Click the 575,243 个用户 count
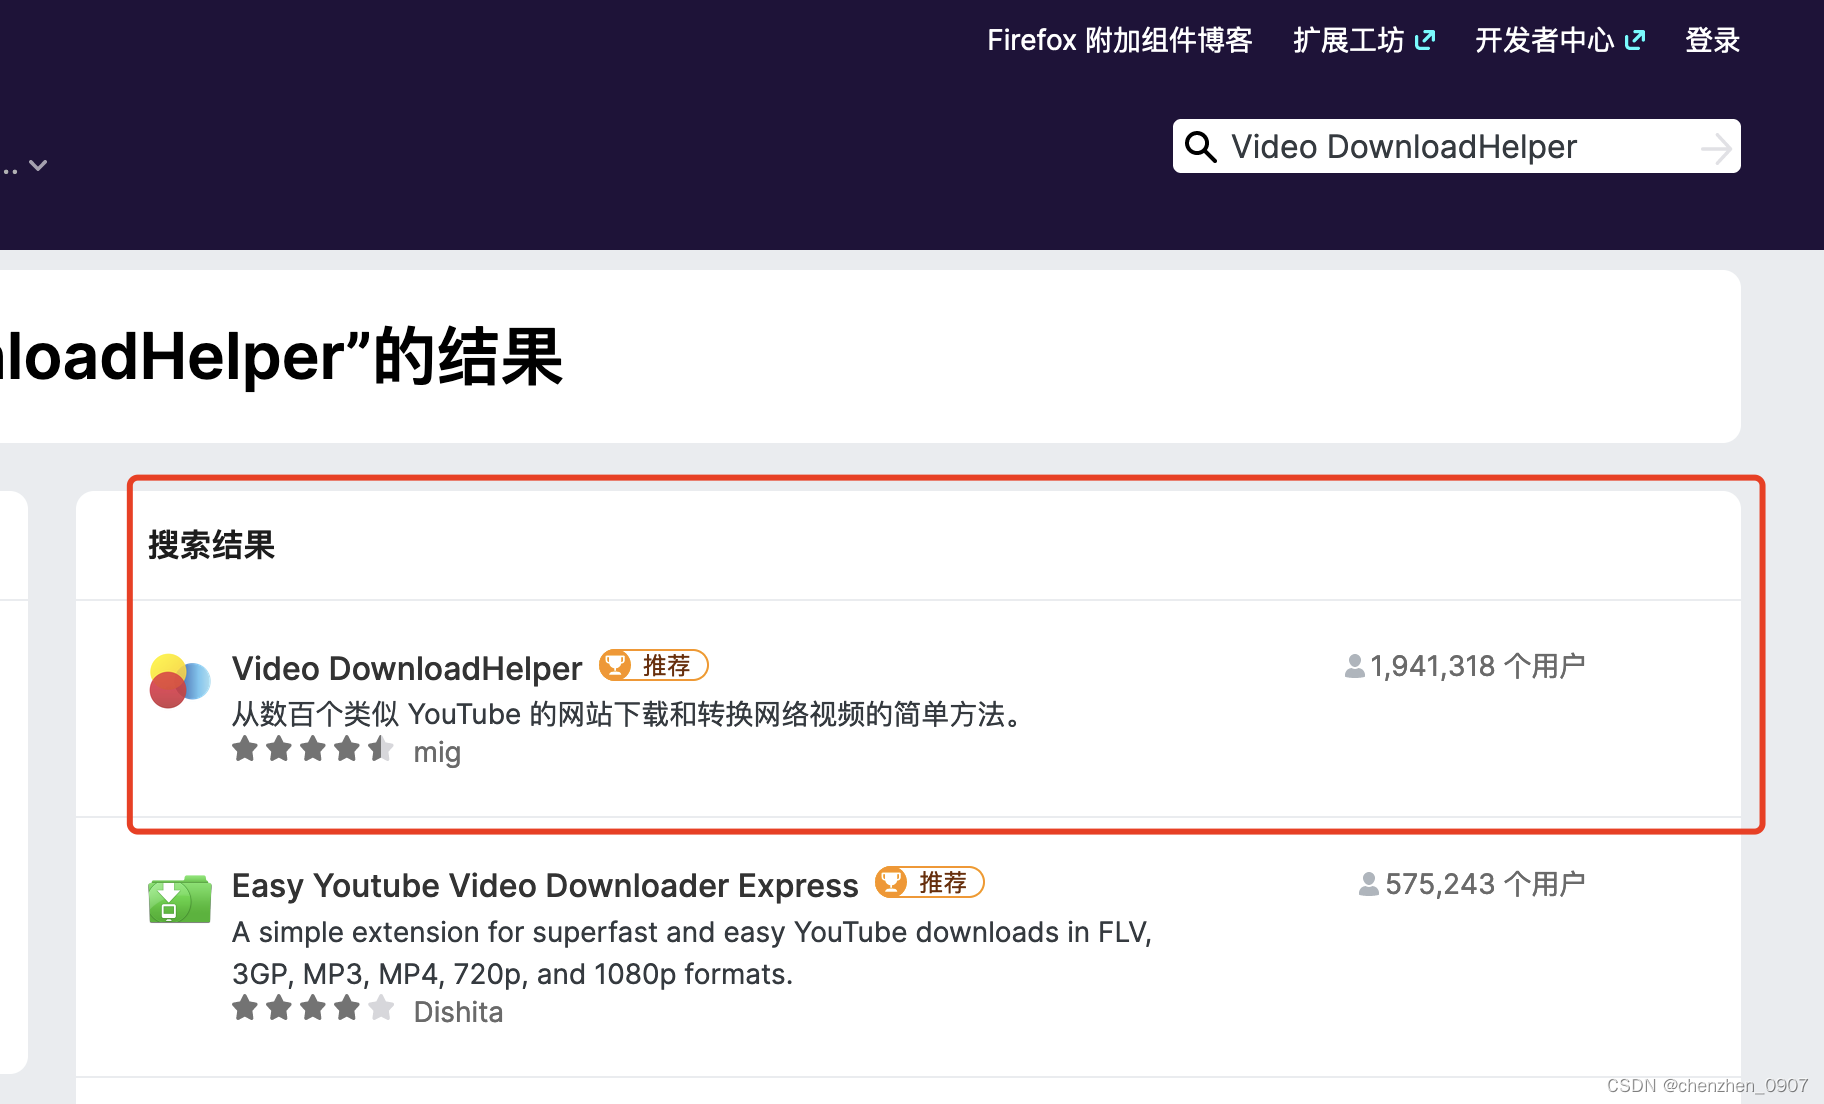The width and height of the screenshot is (1824, 1104). pyautogui.click(x=1485, y=884)
